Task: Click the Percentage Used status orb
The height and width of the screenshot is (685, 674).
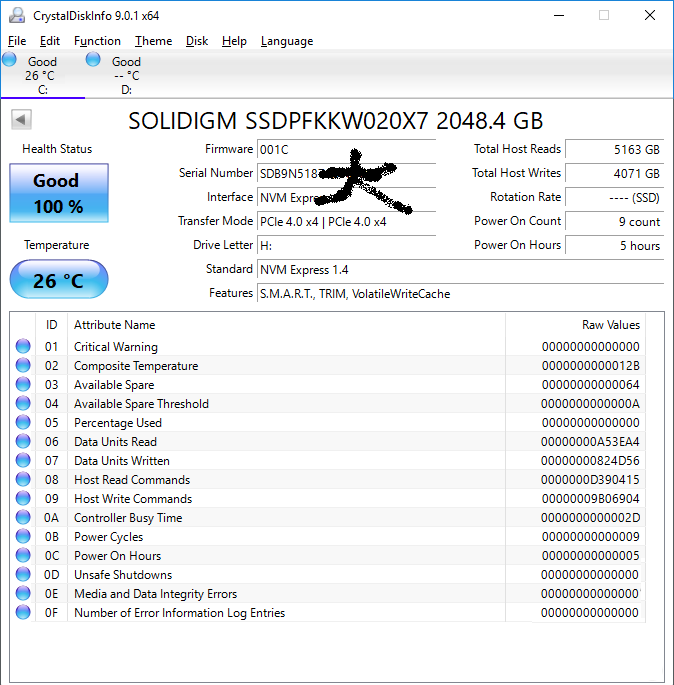Action: [x=23, y=422]
